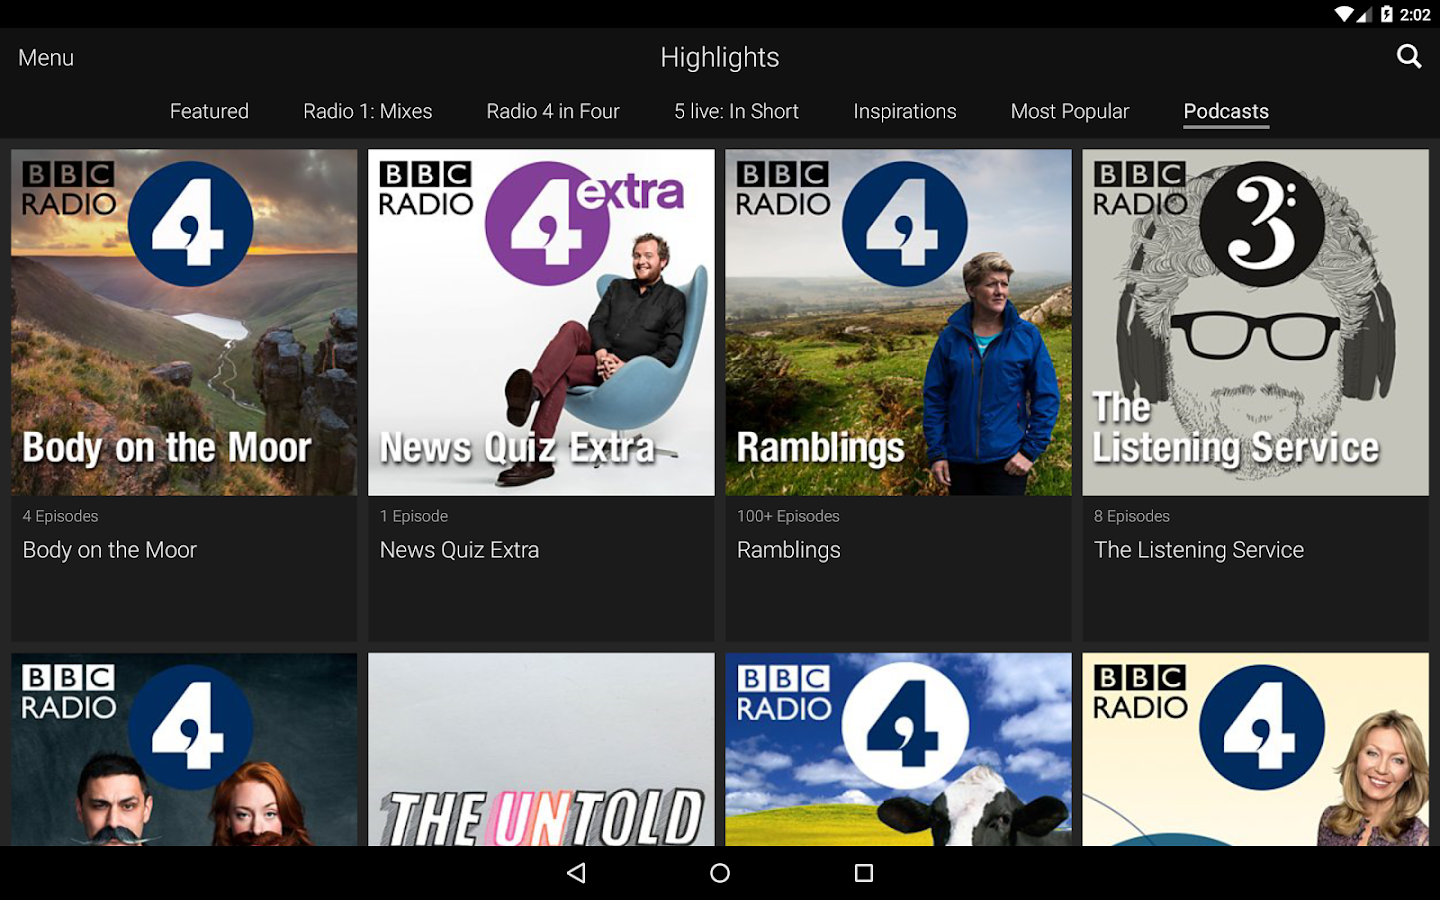Click the '4 Episodes' label
The width and height of the screenshot is (1440, 900).
click(61, 516)
